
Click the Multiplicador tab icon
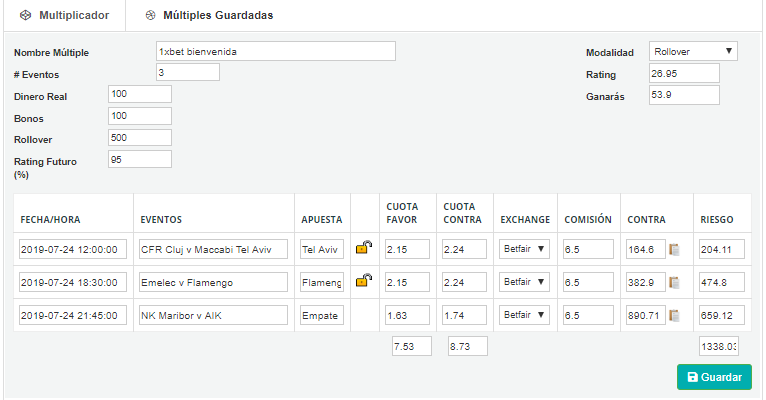[25, 16]
